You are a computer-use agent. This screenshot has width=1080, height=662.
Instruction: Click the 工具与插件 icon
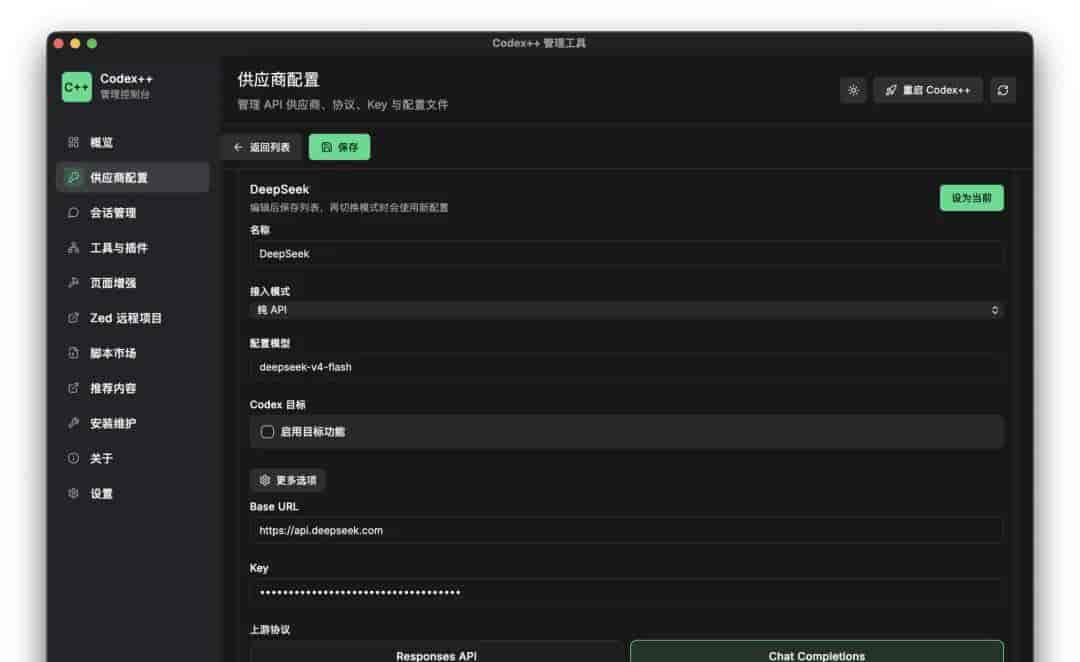point(74,248)
